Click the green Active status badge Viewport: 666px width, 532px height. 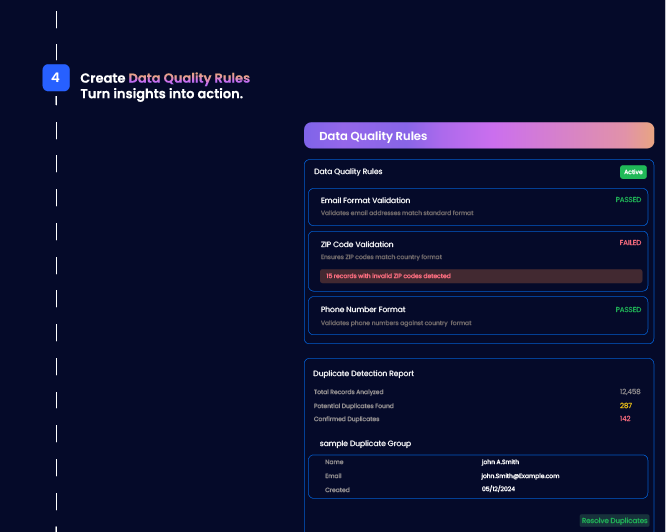point(633,172)
